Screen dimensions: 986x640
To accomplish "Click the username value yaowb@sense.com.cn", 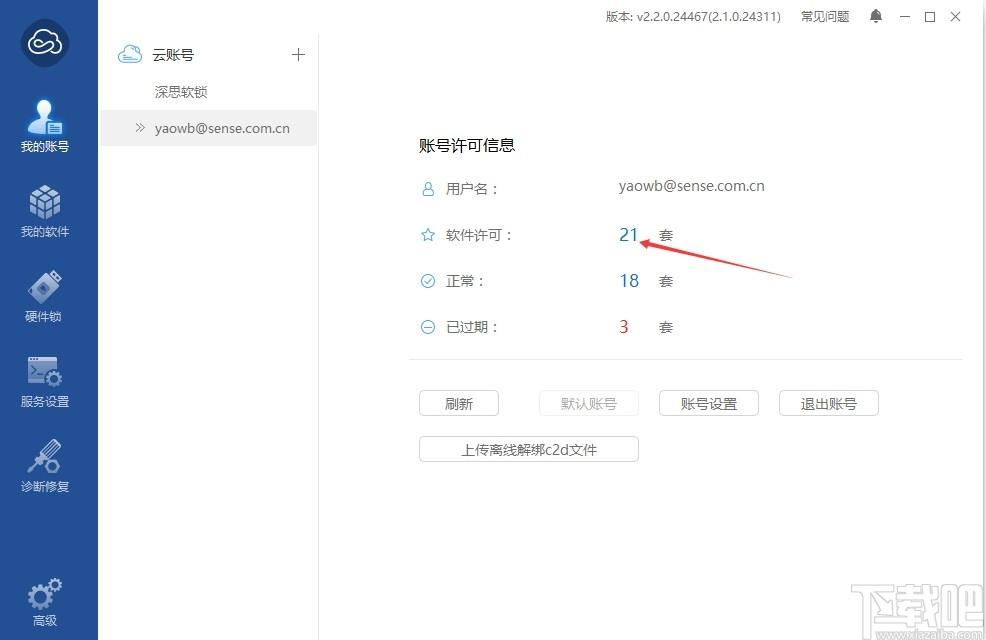I will point(692,186).
